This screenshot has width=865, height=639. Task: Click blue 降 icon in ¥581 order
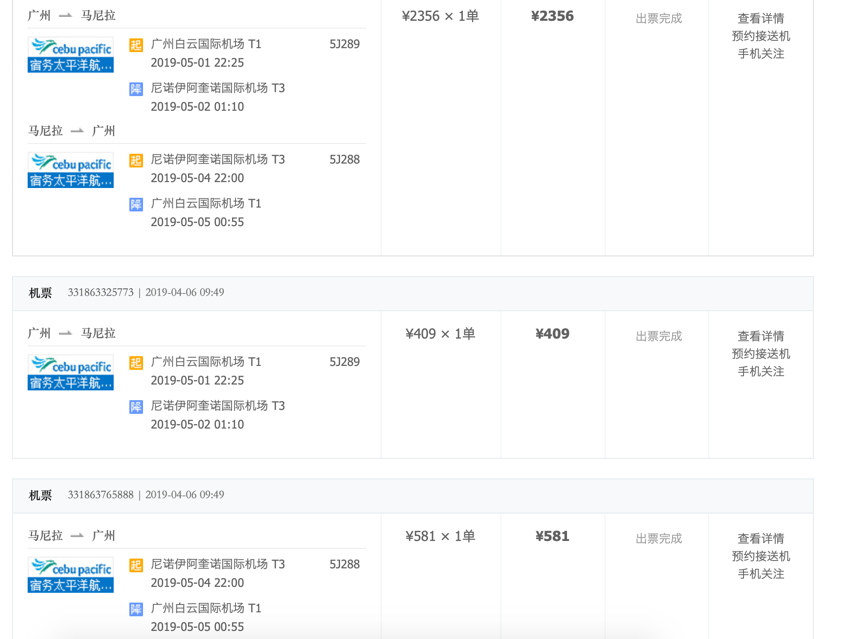[136, 609]
